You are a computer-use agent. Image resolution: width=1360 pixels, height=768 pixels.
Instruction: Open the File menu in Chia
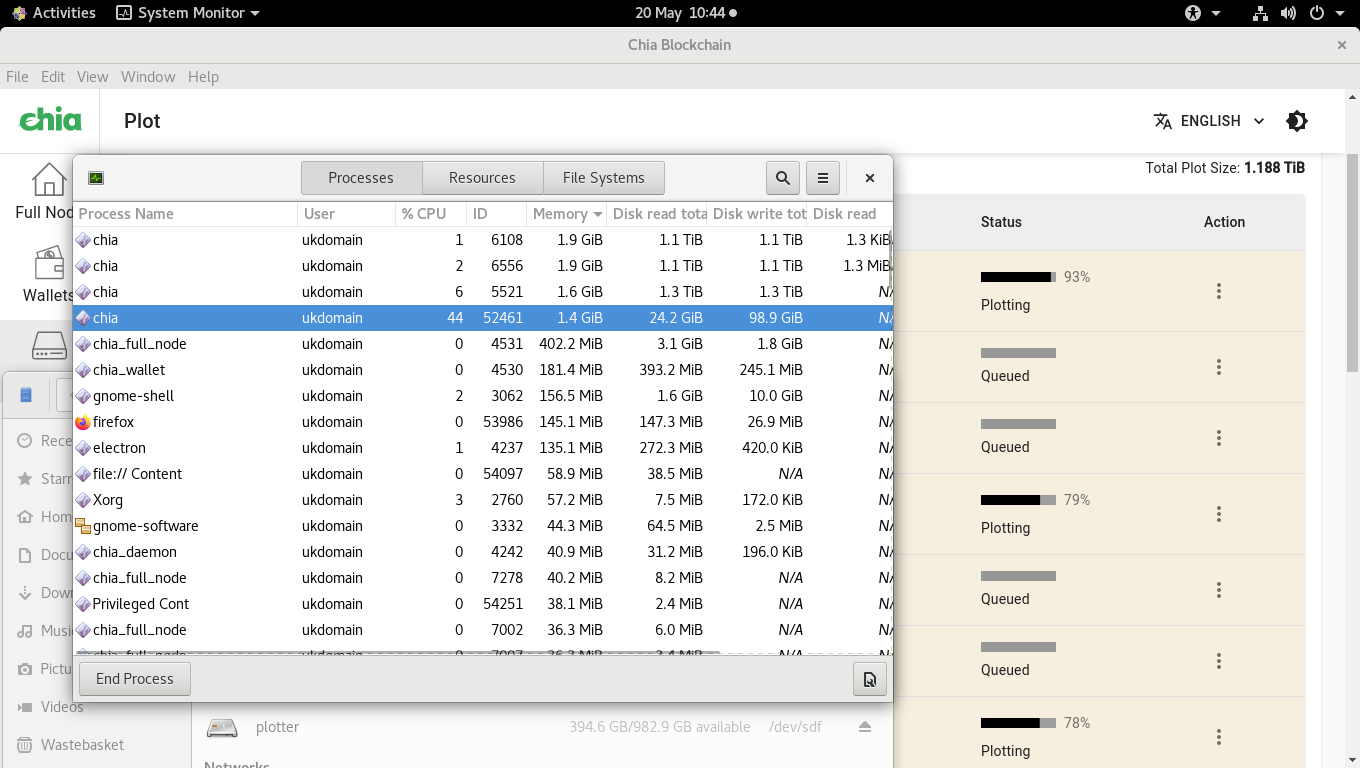point(17,77)
